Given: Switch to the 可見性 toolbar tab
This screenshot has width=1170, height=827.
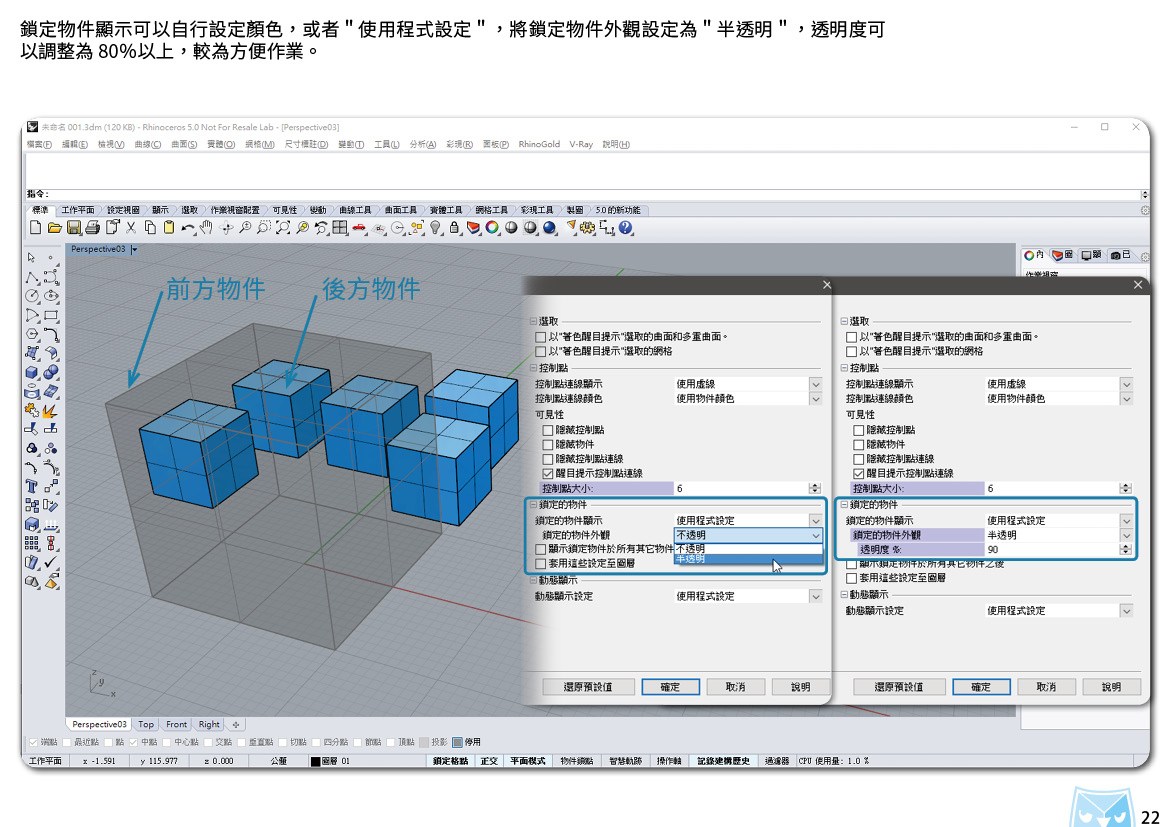Looking at the screenshot, I should pyautogui.click(x=284, y=210).
